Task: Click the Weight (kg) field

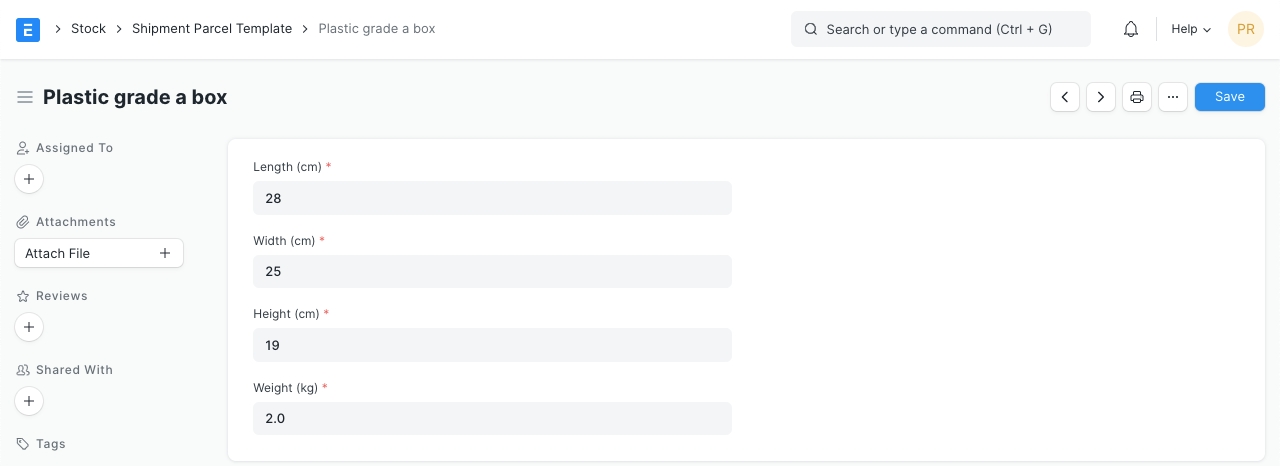Action: click(x=492, y=418)
